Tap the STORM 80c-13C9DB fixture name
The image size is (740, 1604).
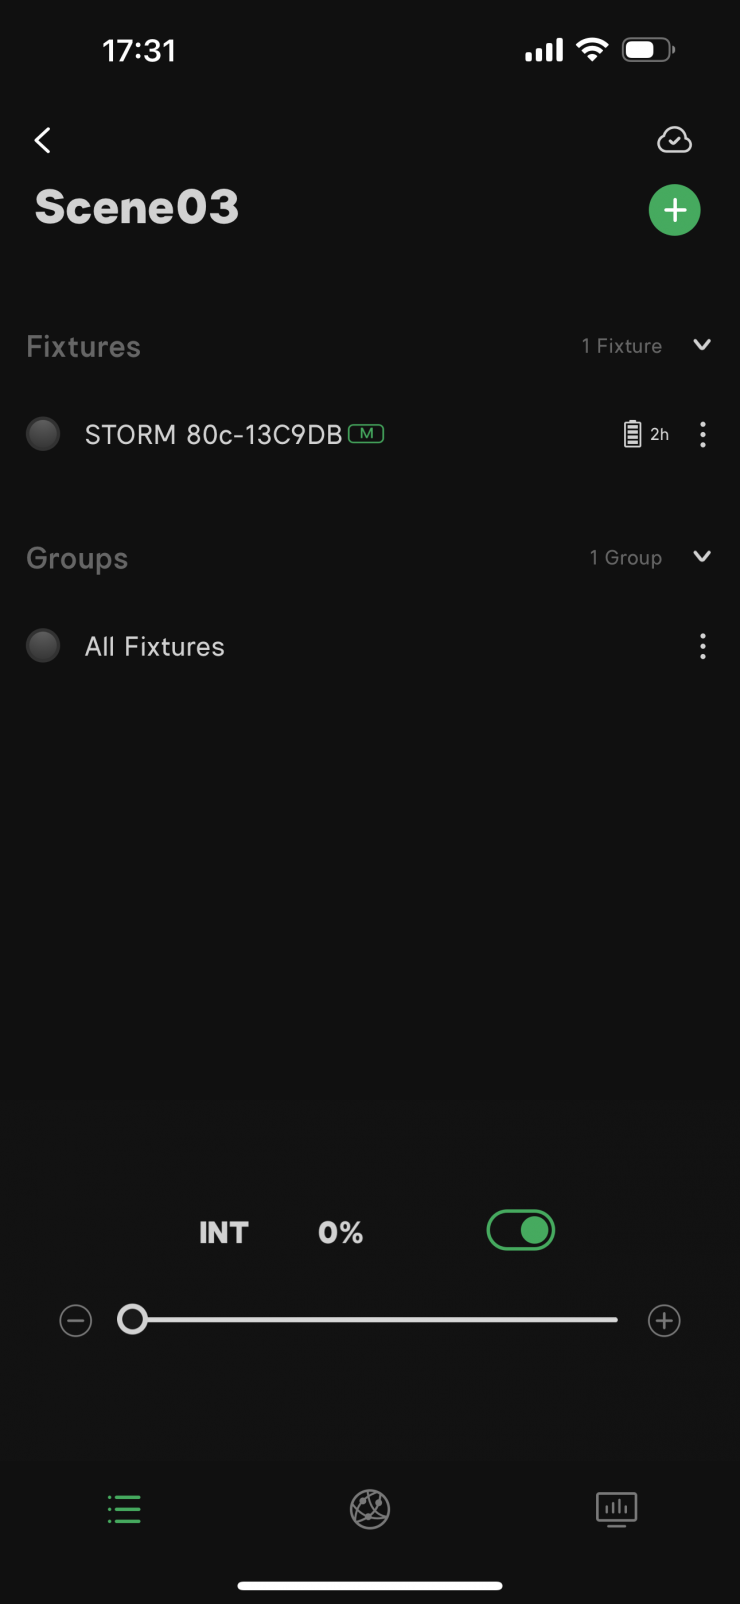213,434
